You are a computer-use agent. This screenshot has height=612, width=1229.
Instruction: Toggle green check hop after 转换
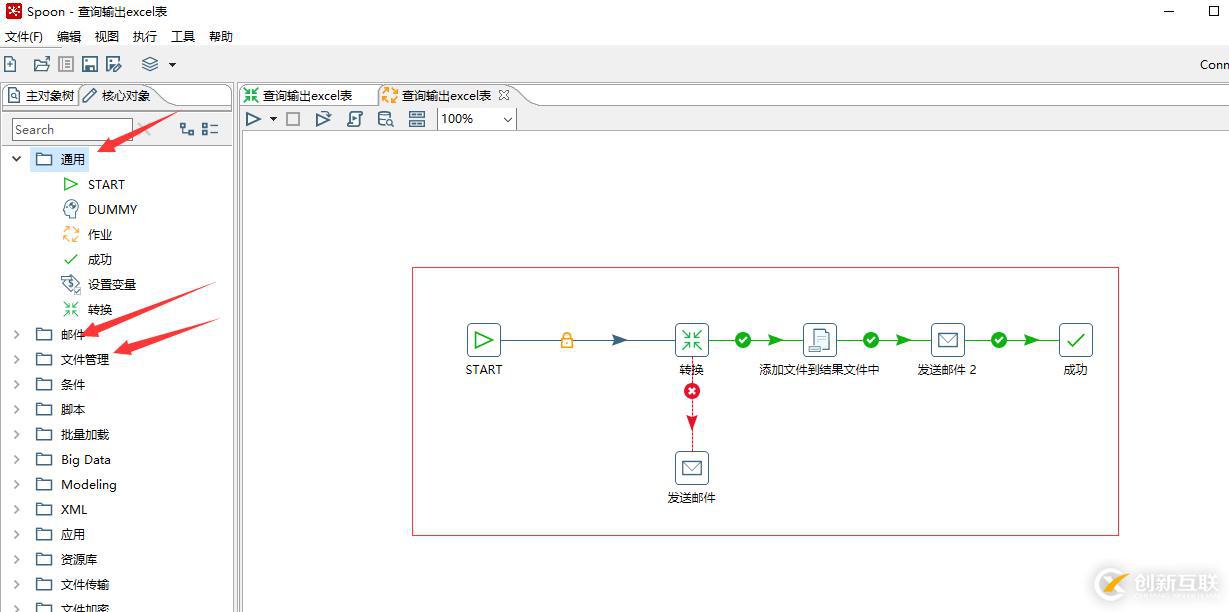(743, 340)
